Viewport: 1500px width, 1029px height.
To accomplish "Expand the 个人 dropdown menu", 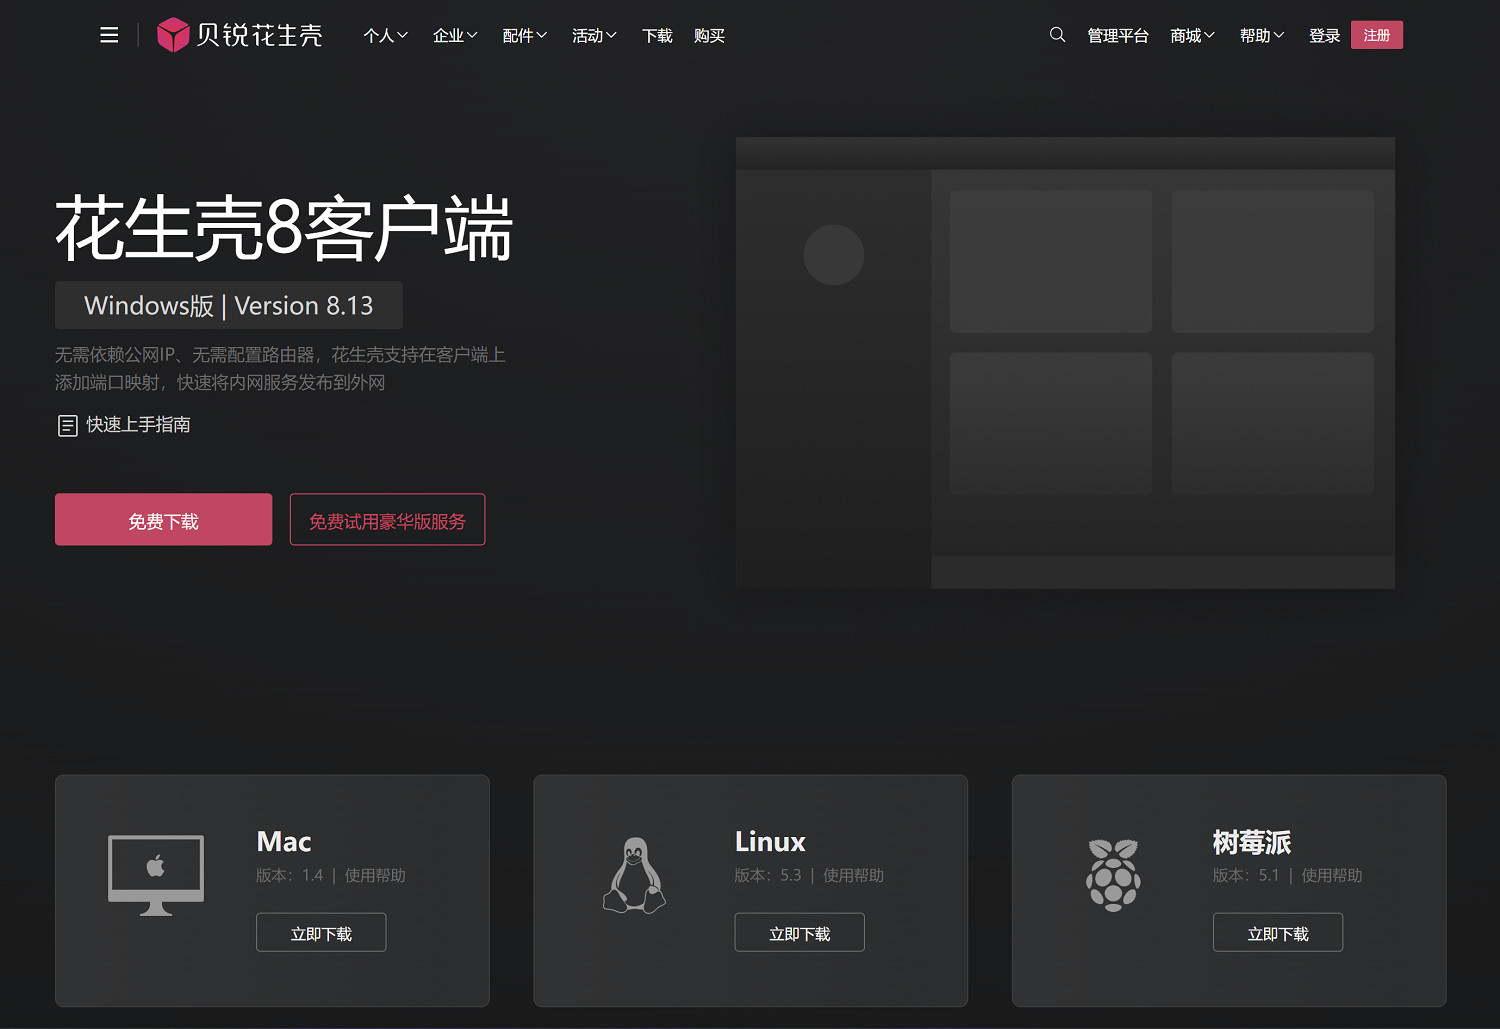I will (385, 36).
